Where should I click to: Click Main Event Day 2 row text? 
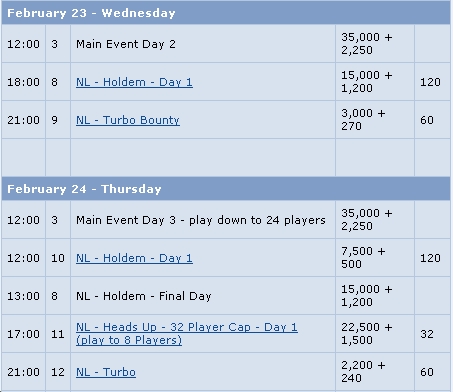point(126,44)
